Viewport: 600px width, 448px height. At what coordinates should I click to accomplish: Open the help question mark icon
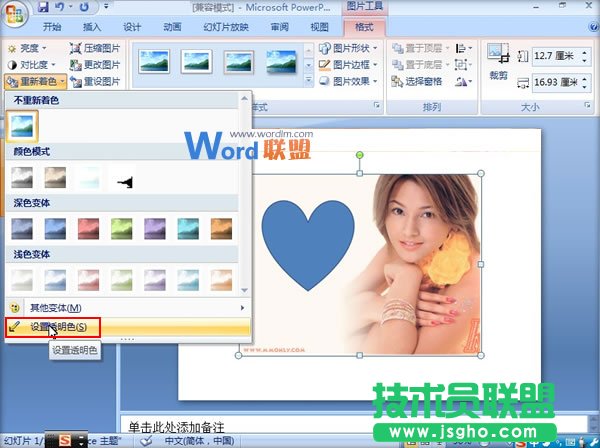(x=593, y=26)
